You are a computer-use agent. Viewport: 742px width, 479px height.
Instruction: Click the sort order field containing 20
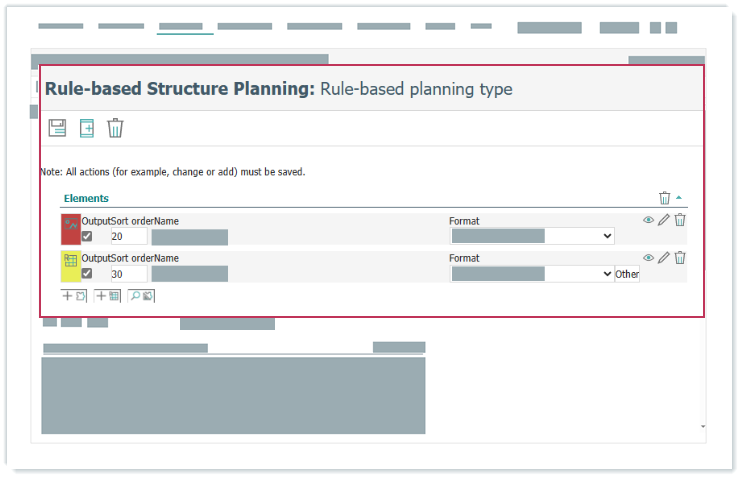click(x=128, y=237)
